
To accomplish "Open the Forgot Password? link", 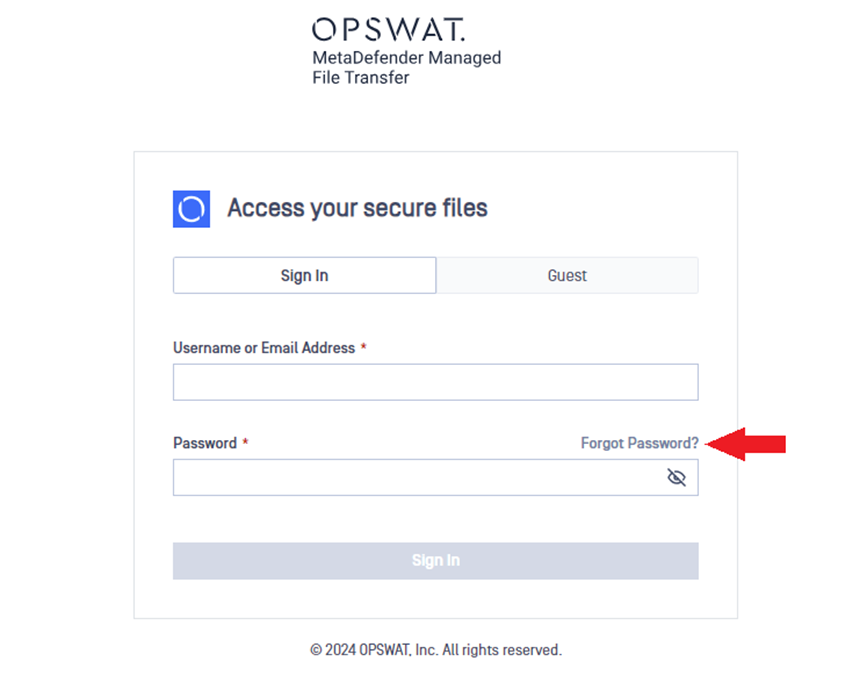I will [x=640, y=443].
